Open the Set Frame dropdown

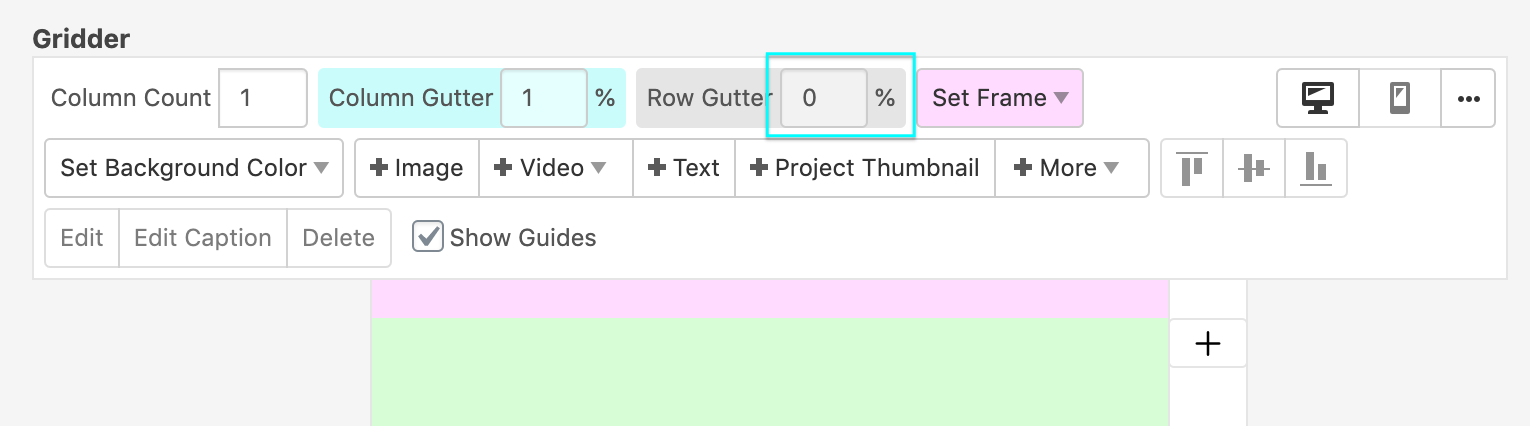point(1000,98)
